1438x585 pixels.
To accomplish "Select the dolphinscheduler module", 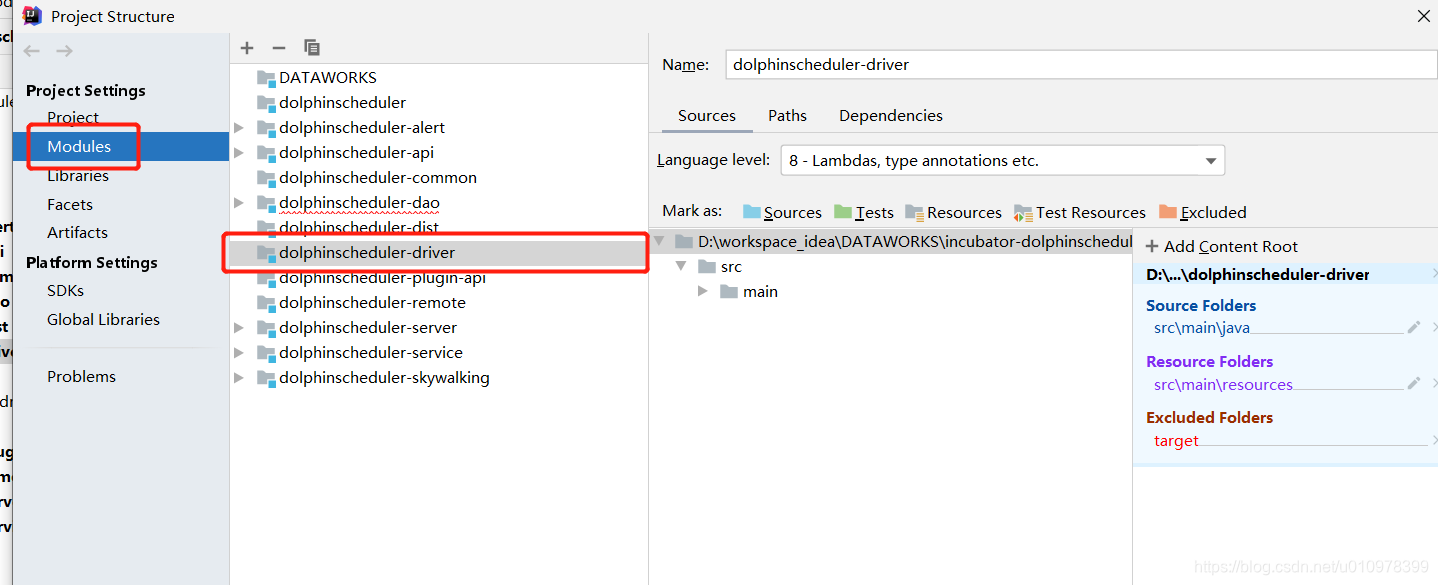I will point(342,103).
